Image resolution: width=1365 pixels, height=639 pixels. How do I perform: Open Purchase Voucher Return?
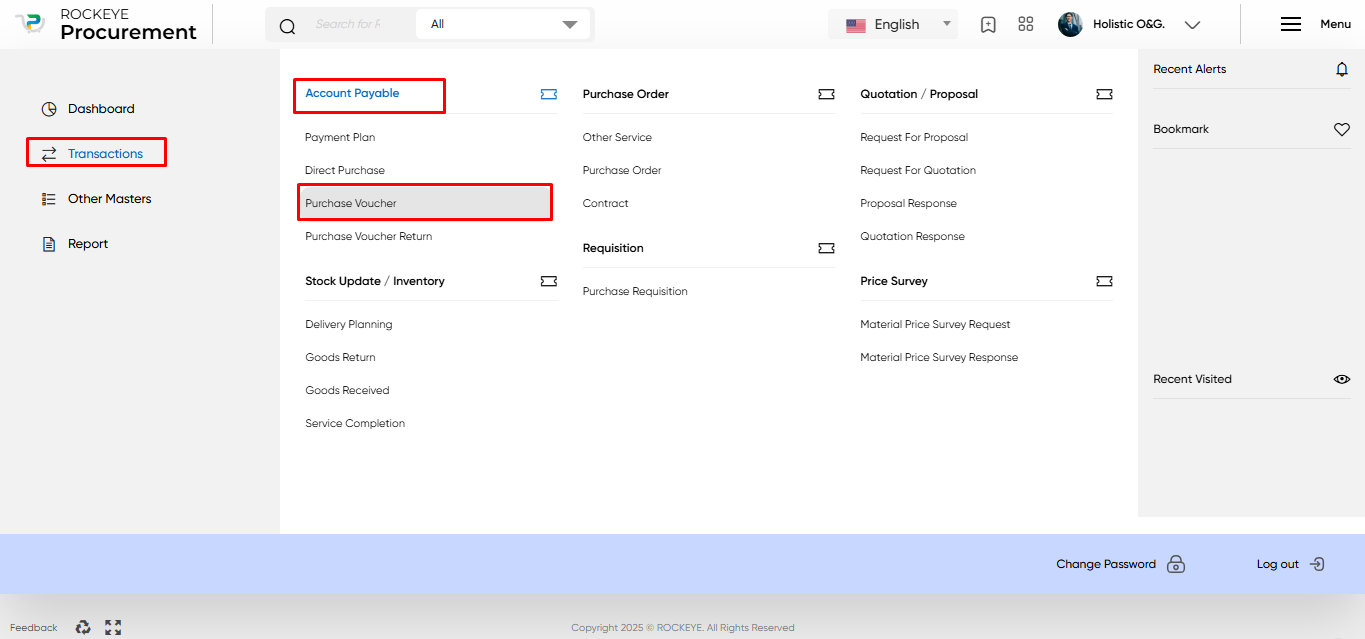(369, 236)
